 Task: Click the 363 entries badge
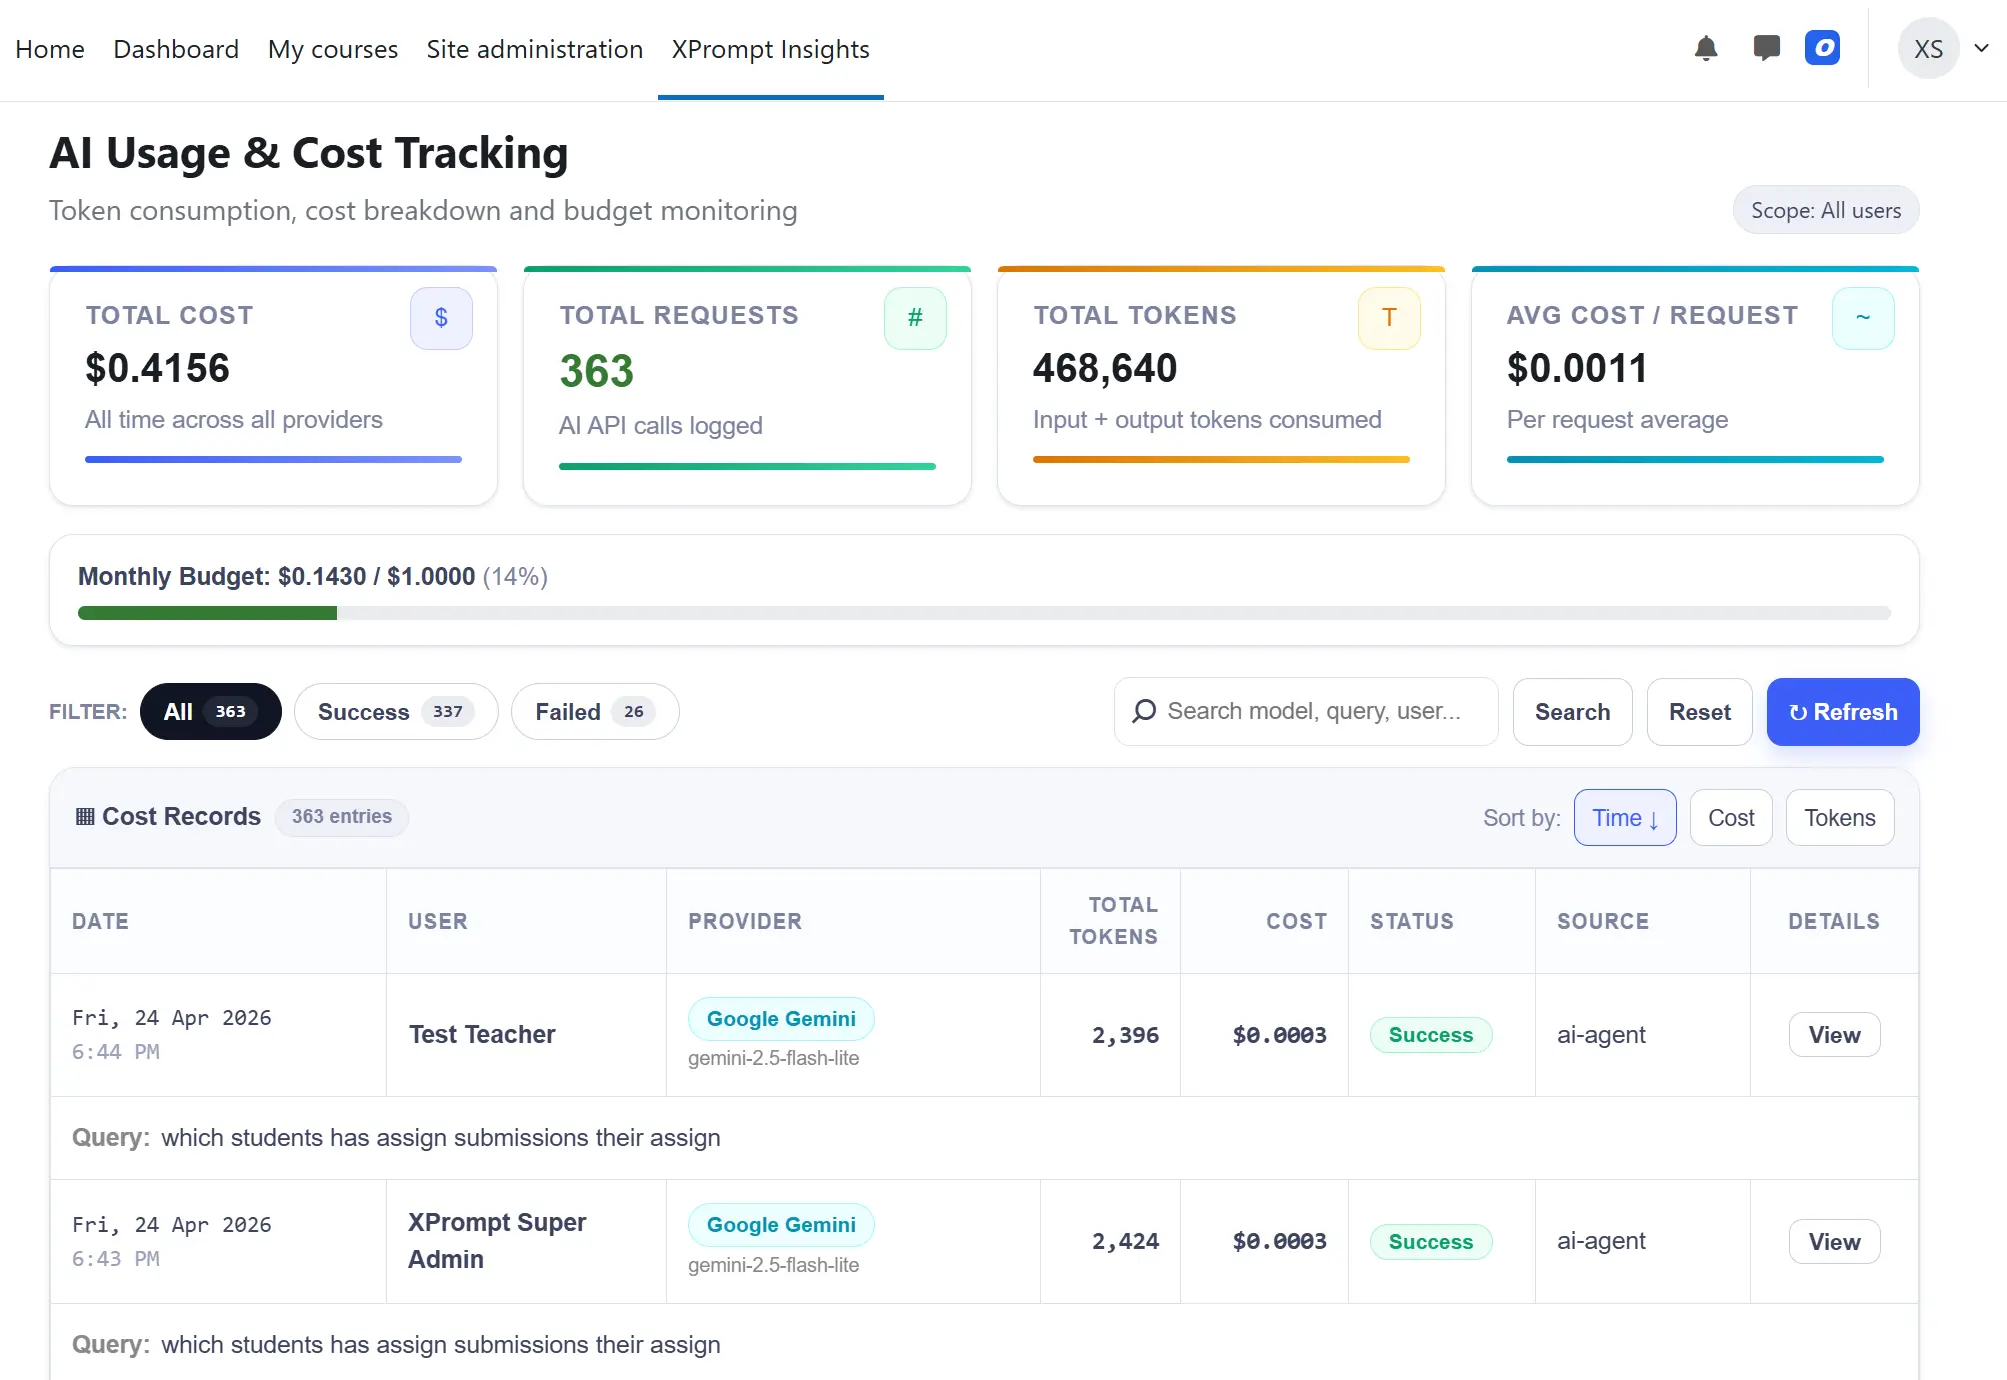pos(341,816)
